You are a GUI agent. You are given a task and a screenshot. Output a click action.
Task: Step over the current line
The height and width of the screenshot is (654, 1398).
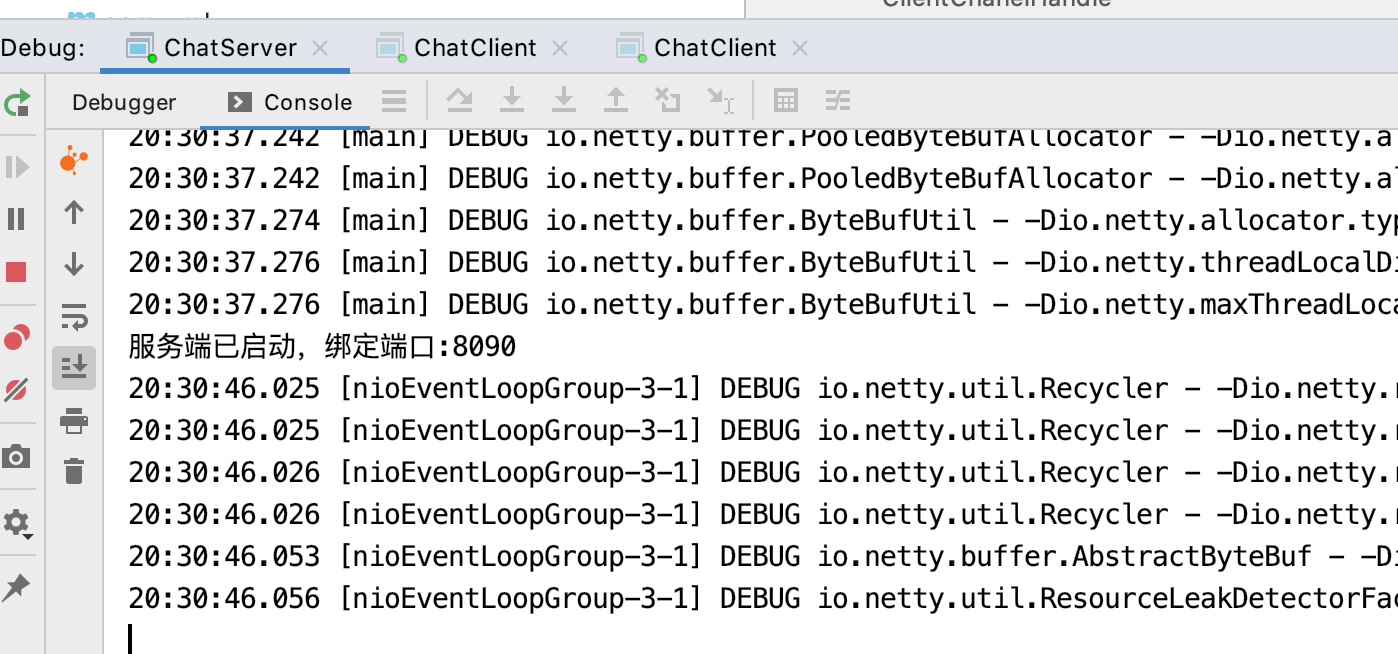[x=459, y=100]
